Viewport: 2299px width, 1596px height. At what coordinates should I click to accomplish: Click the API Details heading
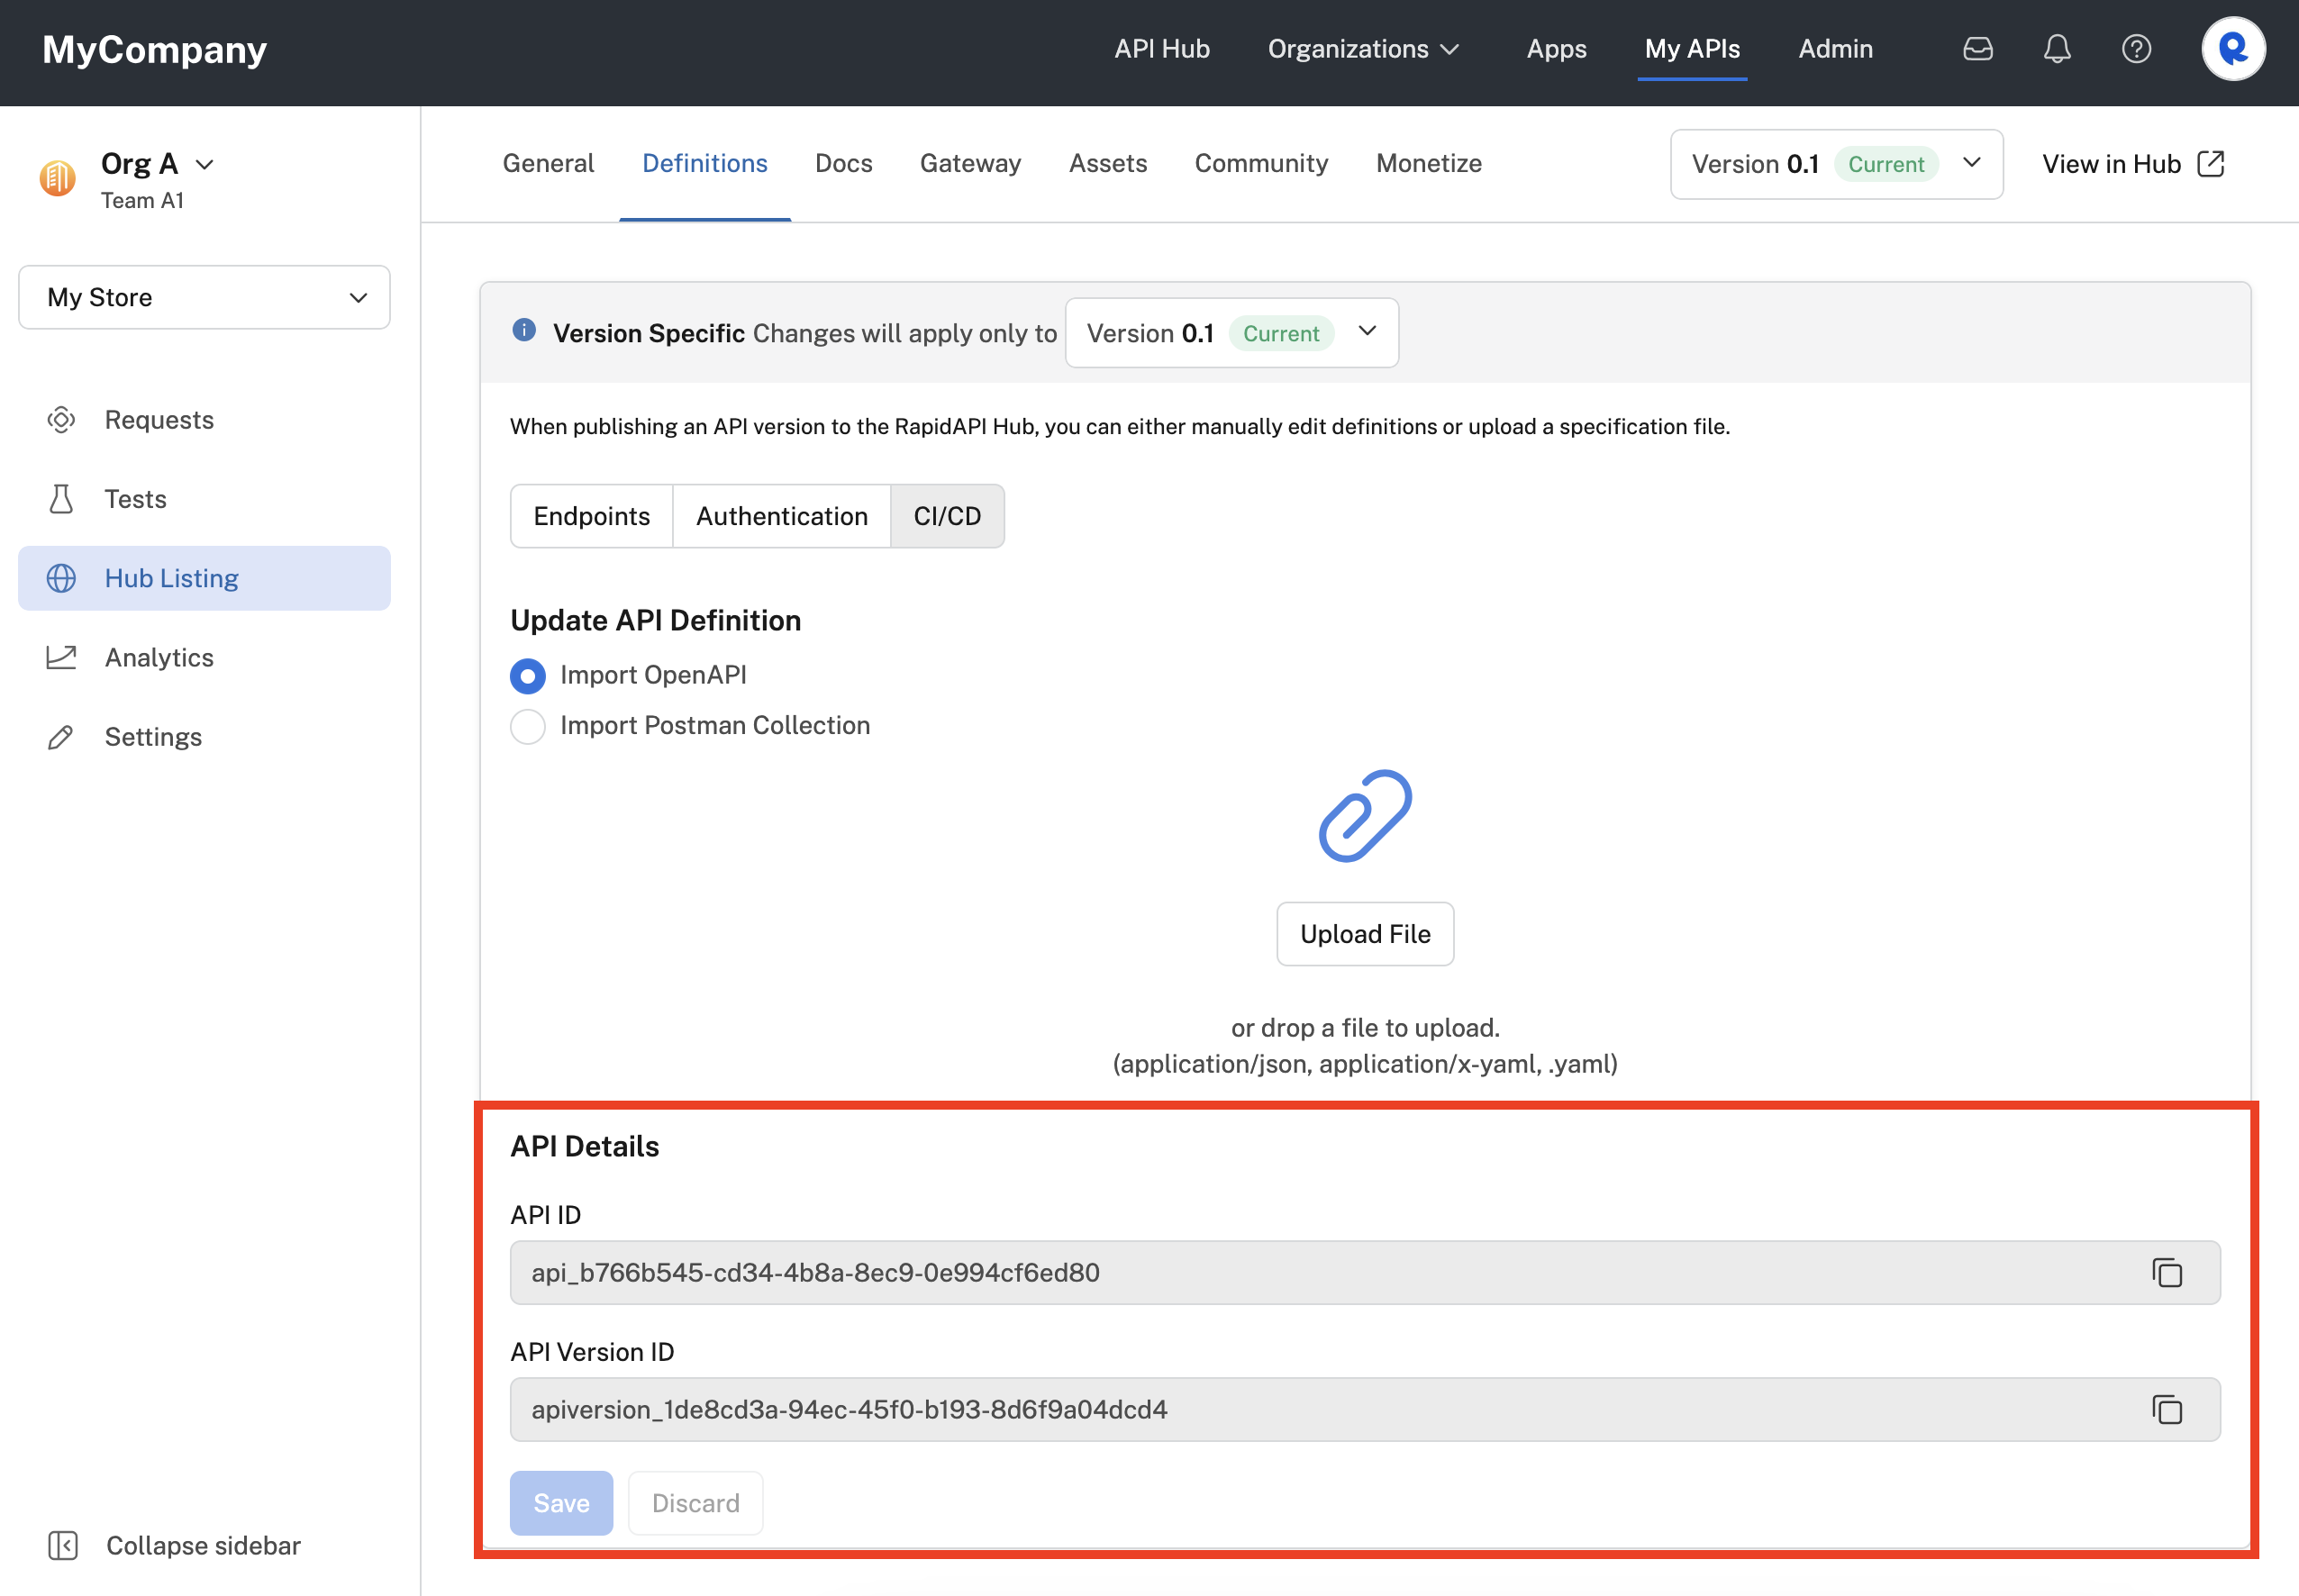[x=585, y=1146]
